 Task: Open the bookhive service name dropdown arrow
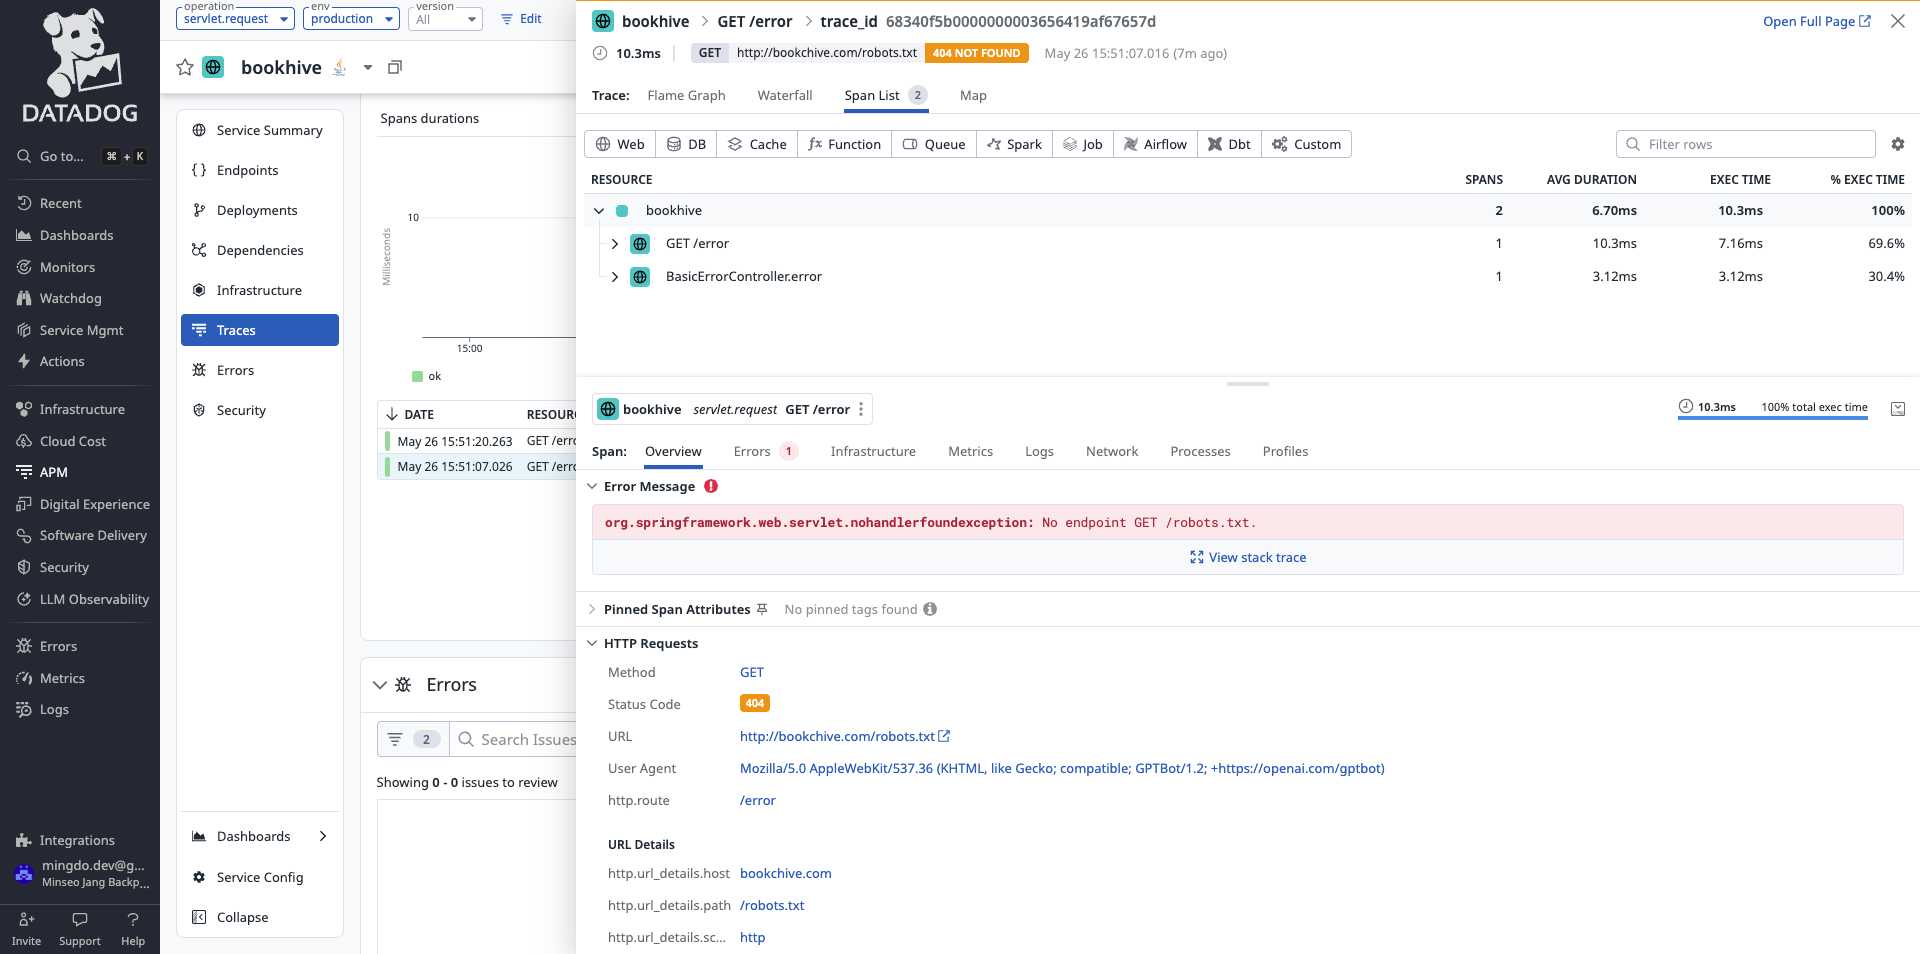pos(368,67)
